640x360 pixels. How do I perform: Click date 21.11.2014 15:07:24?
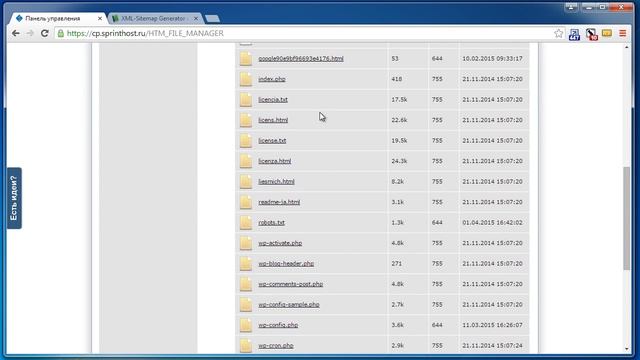click(492, 345)
